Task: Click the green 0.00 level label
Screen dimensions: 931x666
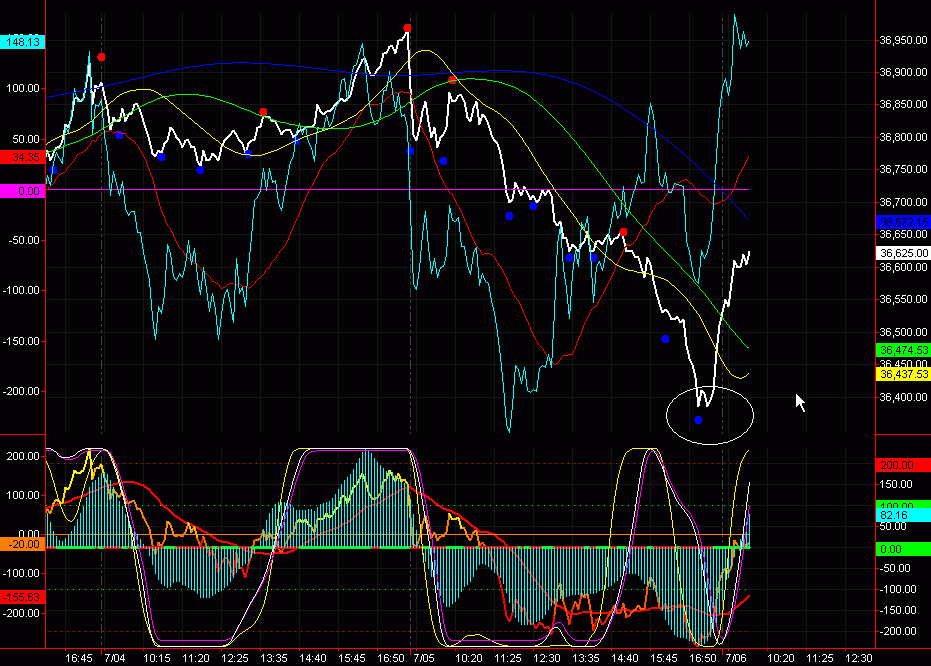Action: coord(903,549)
